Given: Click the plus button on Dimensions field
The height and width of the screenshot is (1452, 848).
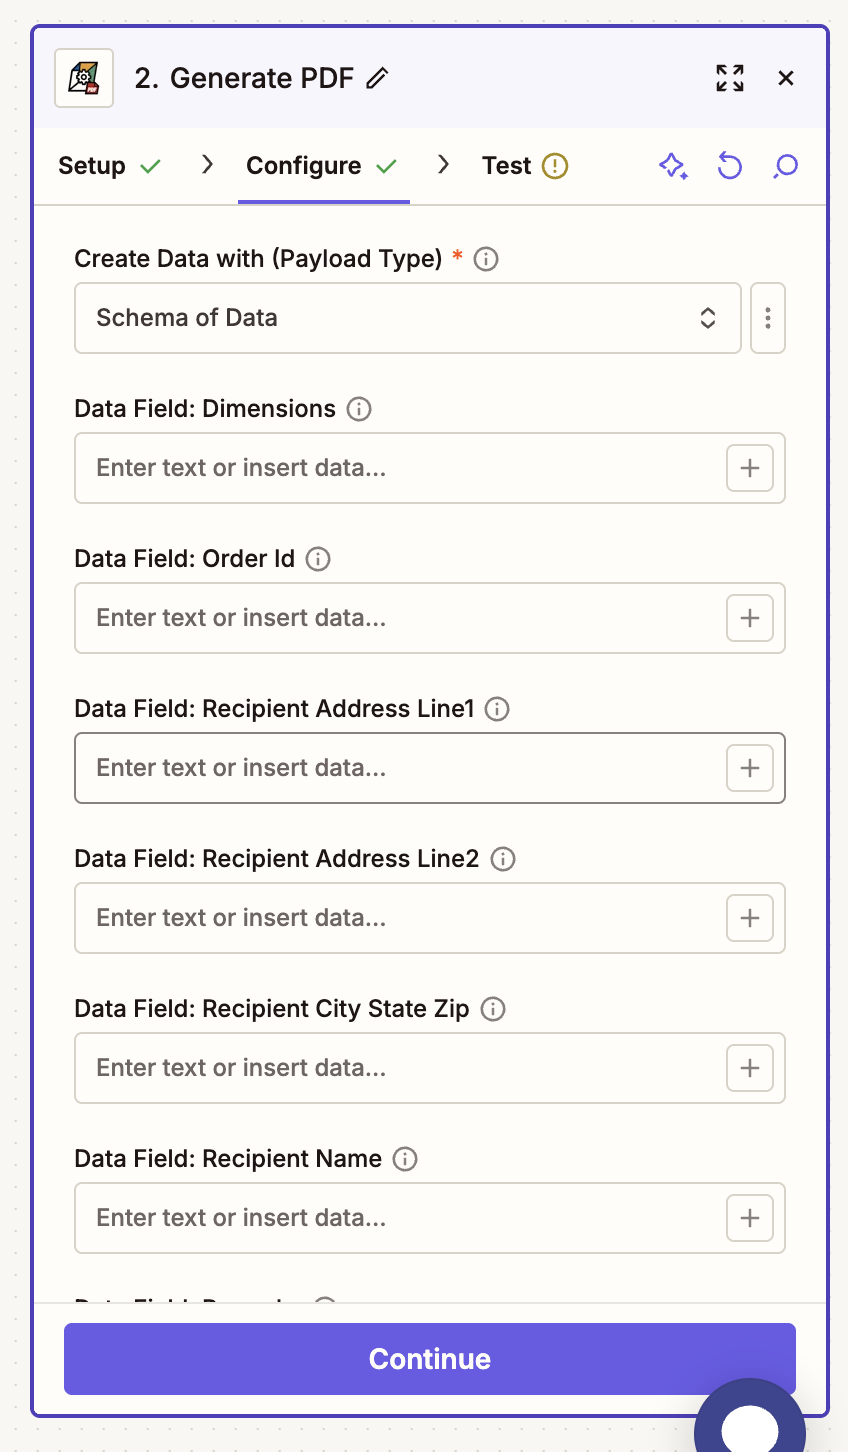Looking at the screenshot, I should [x=749, y=468].
